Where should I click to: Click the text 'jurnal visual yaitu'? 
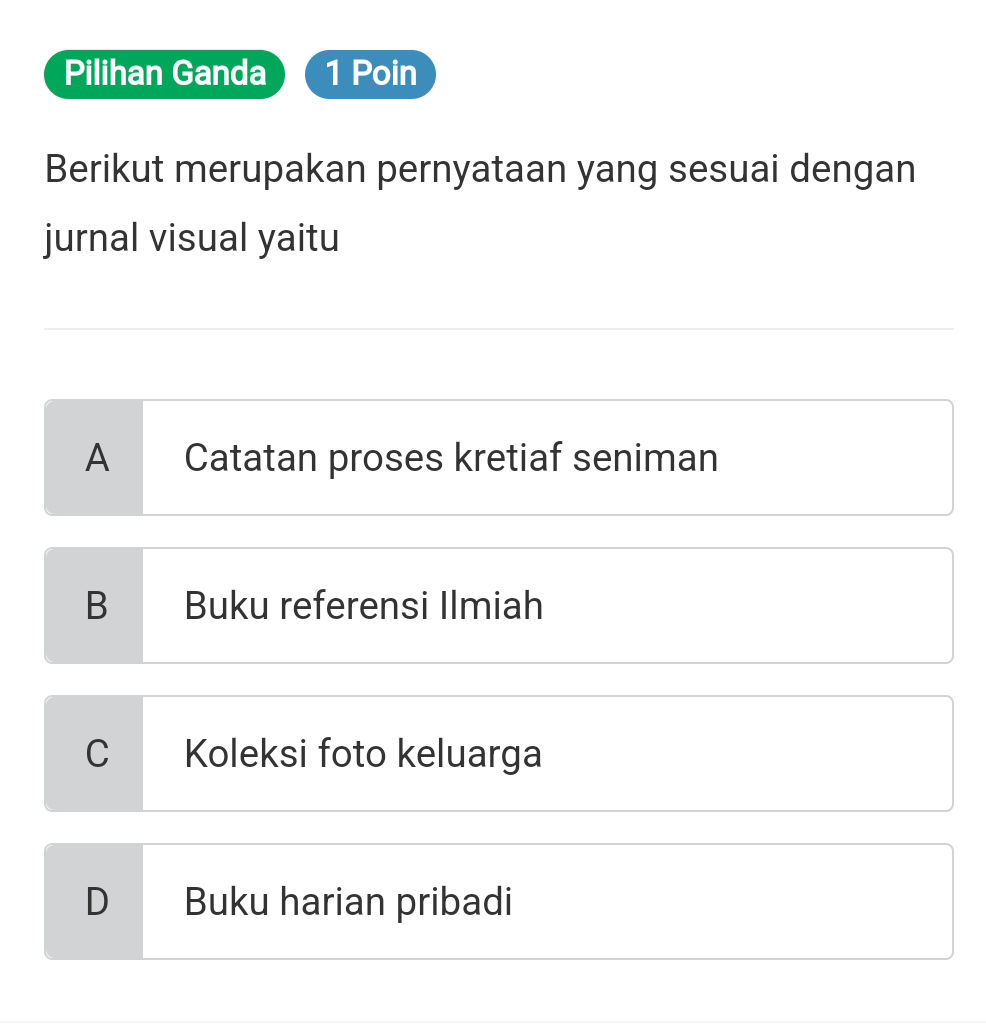pos(191,238)
